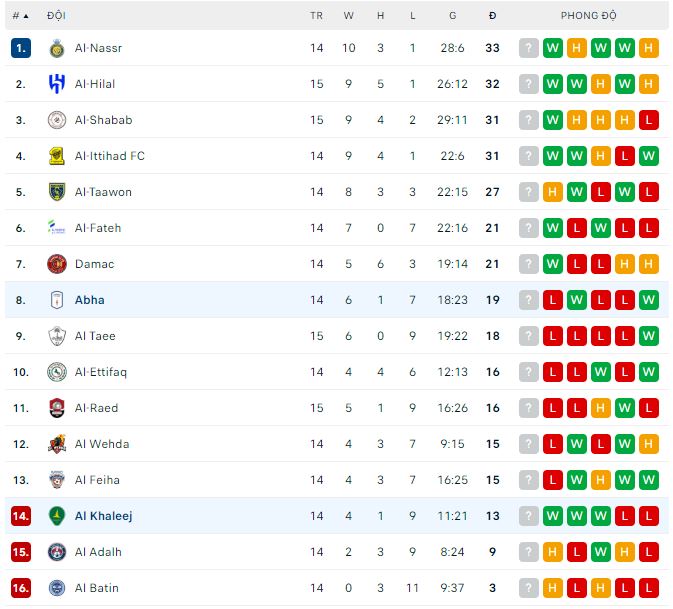
Task: Click the Al-Ittihad FC team badge
Action: (57, 156)
